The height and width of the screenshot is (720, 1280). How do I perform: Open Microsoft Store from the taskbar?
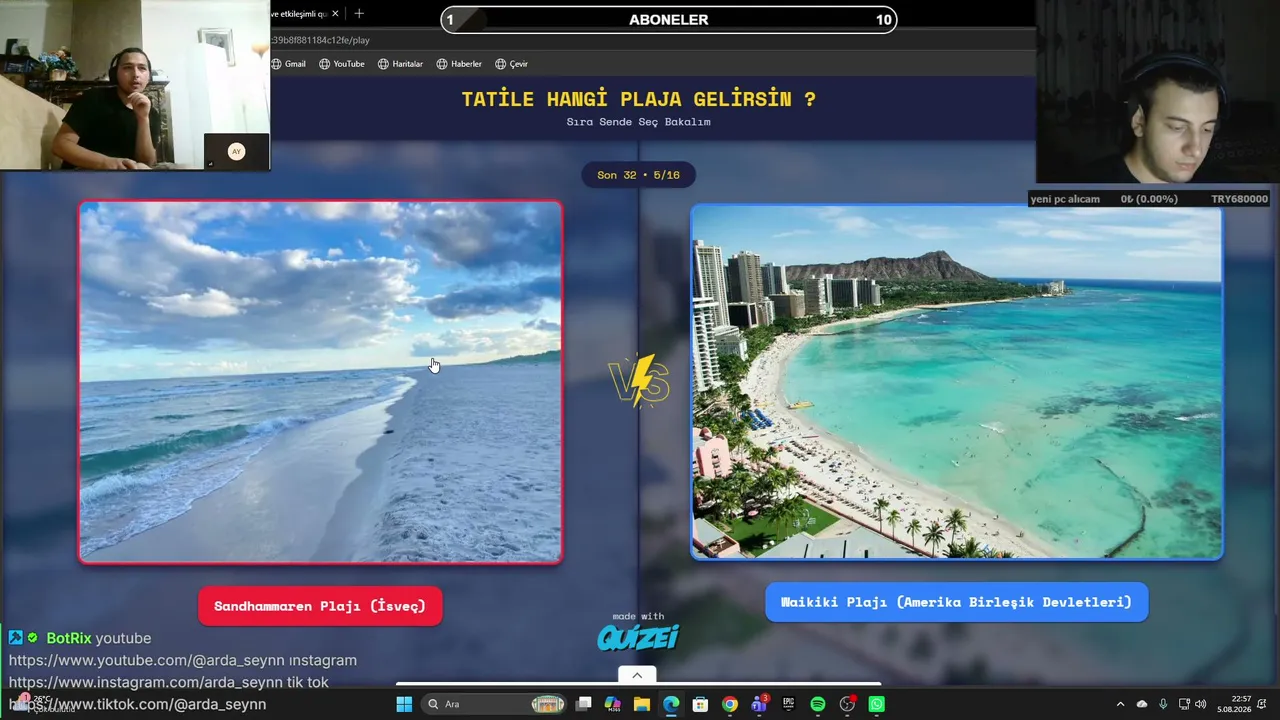click(x=701, y=704)
